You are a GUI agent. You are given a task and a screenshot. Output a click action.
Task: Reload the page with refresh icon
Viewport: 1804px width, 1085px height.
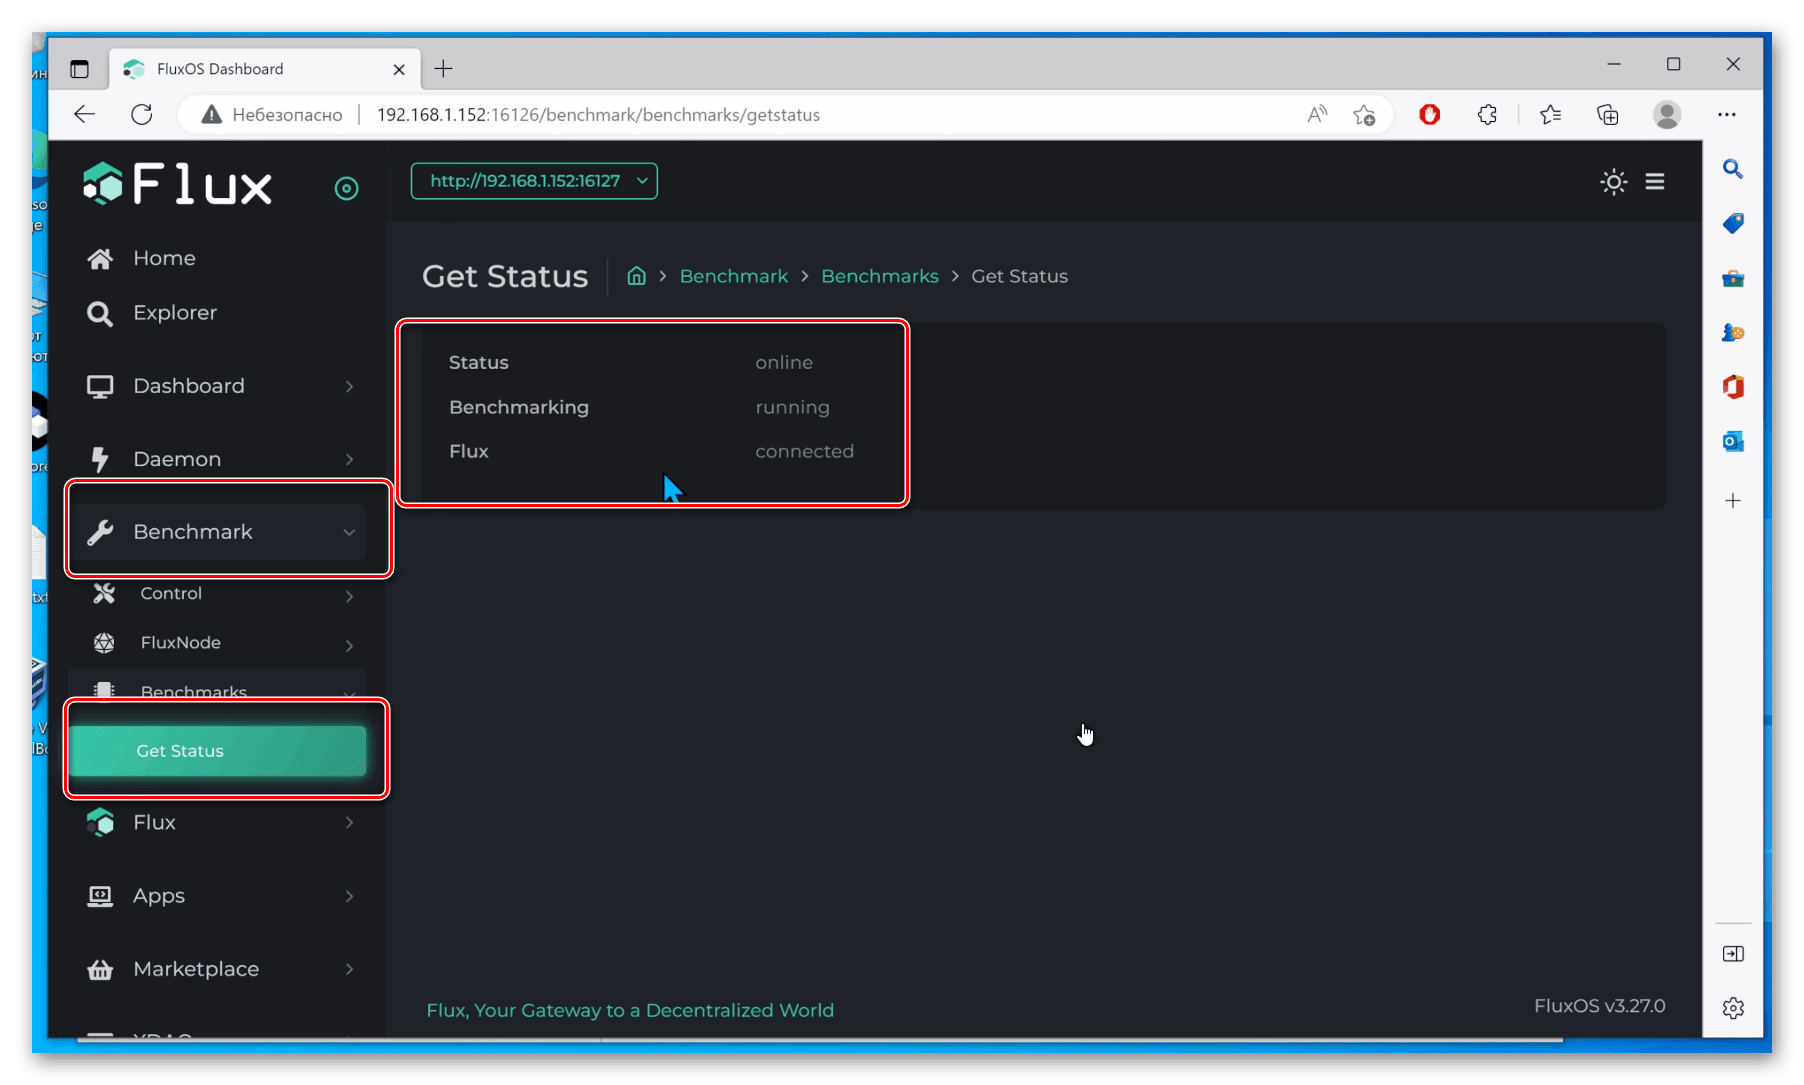click(142, 115)
